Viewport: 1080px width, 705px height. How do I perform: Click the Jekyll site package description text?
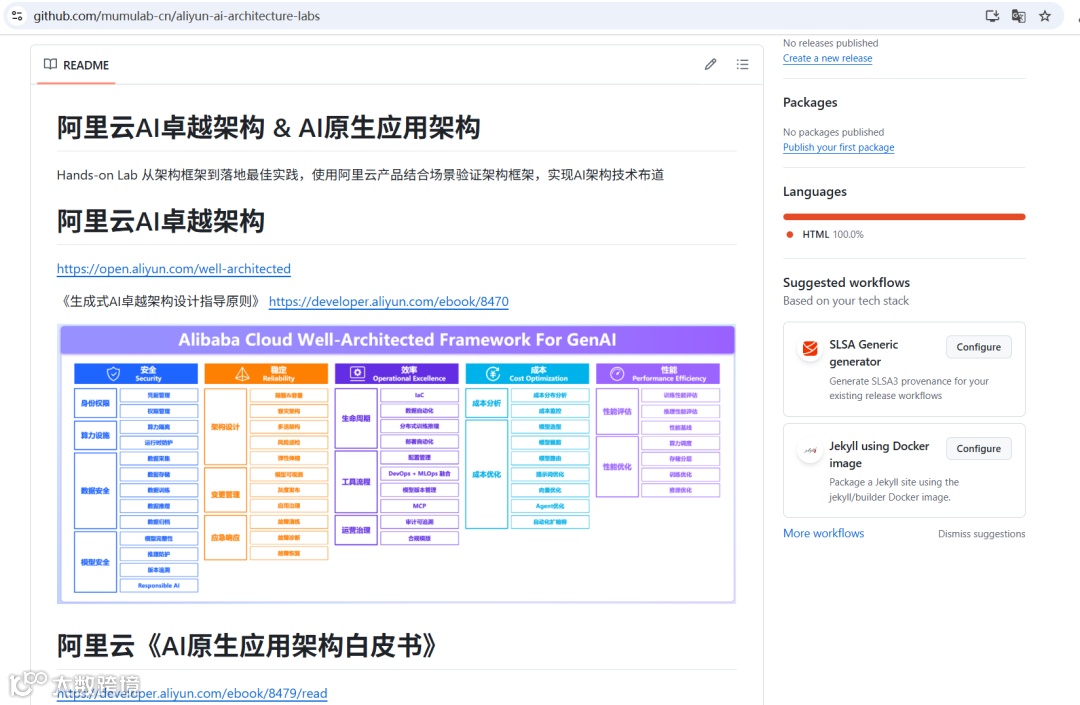pos(894,490)
